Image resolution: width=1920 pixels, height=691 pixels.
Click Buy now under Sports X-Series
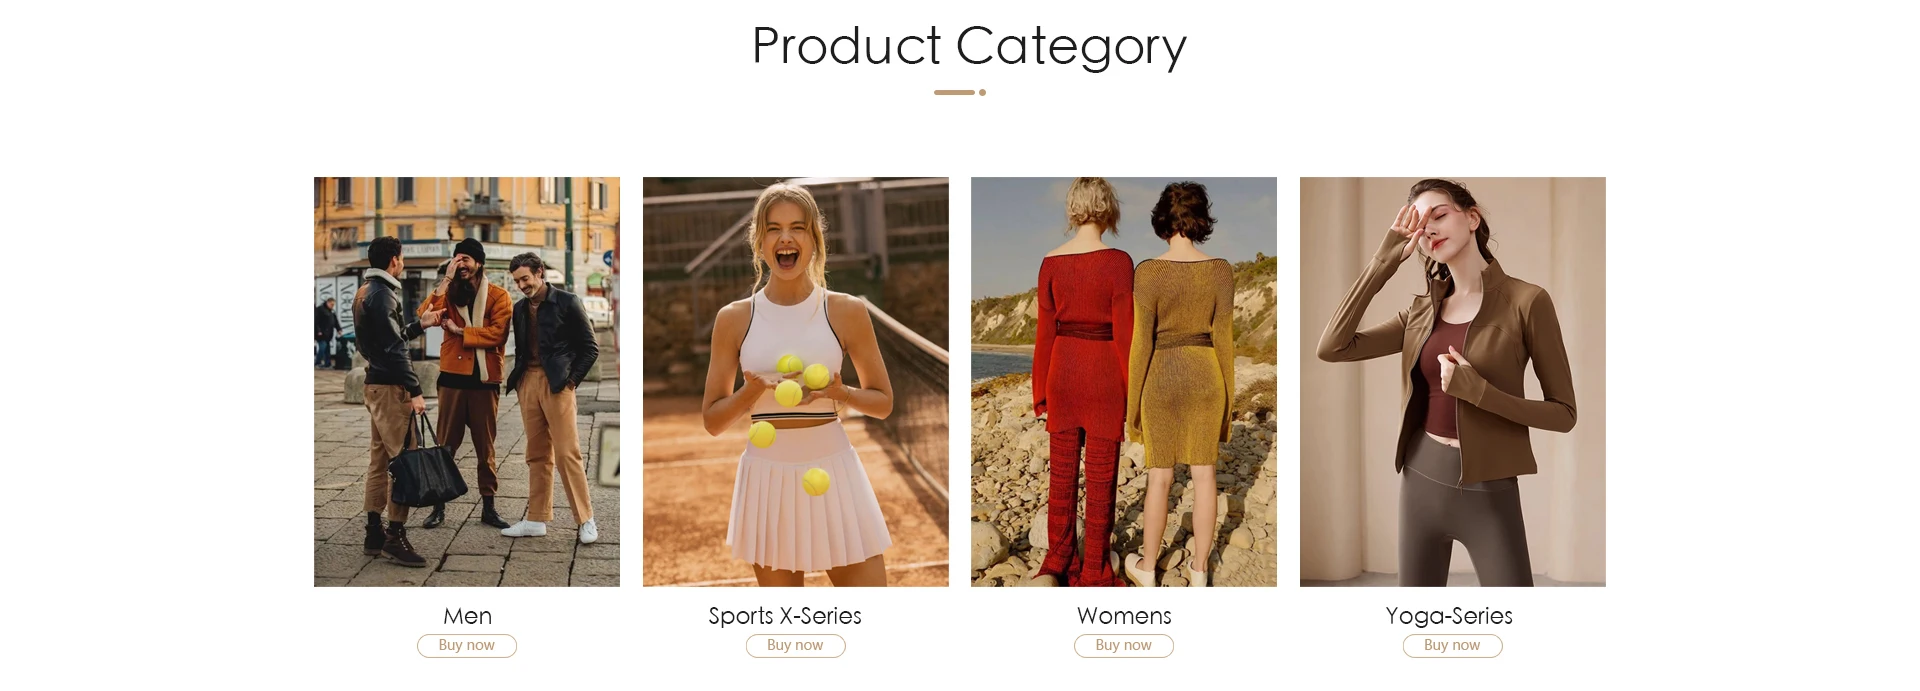point(796,646)
